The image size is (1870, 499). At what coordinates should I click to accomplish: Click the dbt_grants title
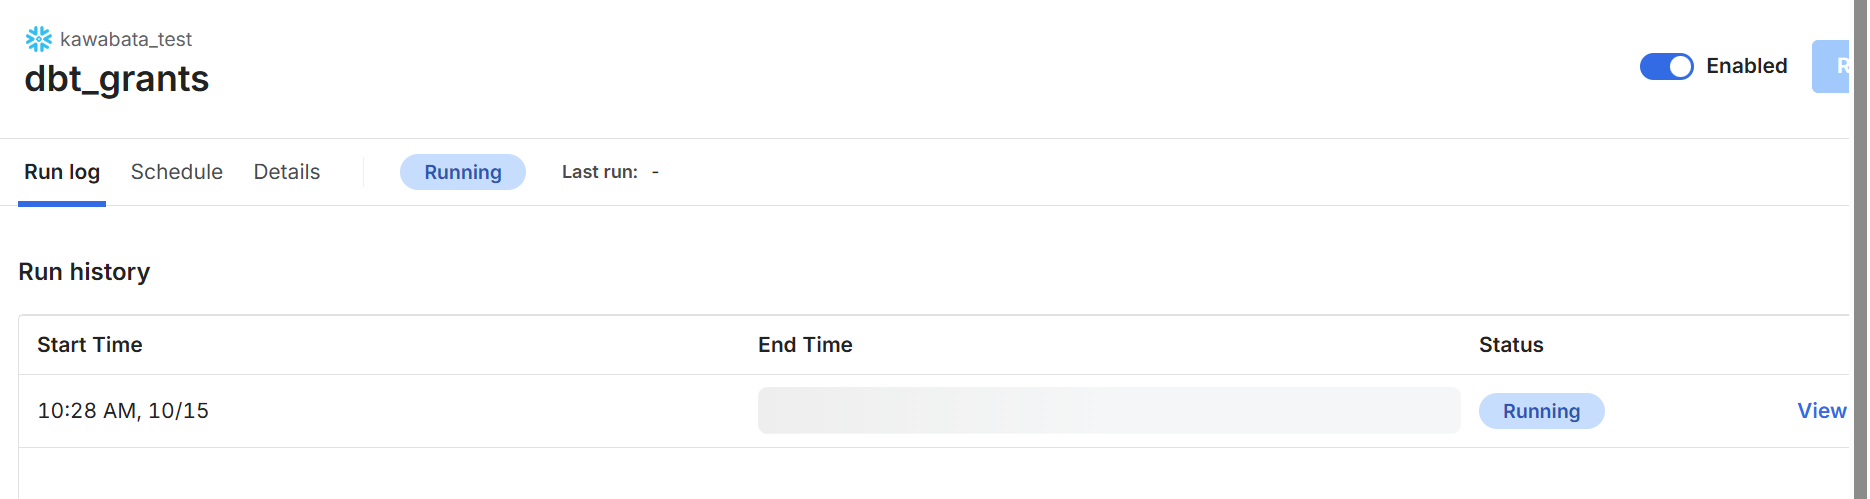click(117, 79)
